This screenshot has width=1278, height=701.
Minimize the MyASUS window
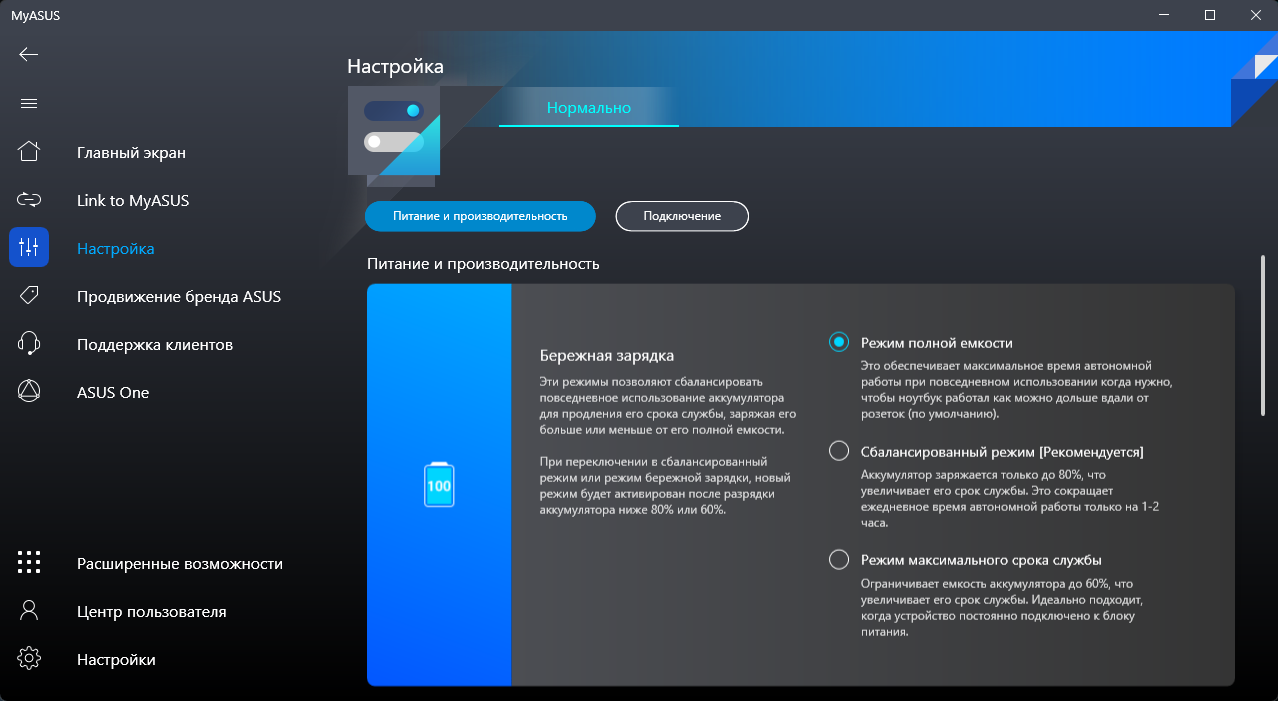(x=1163, y=15)
